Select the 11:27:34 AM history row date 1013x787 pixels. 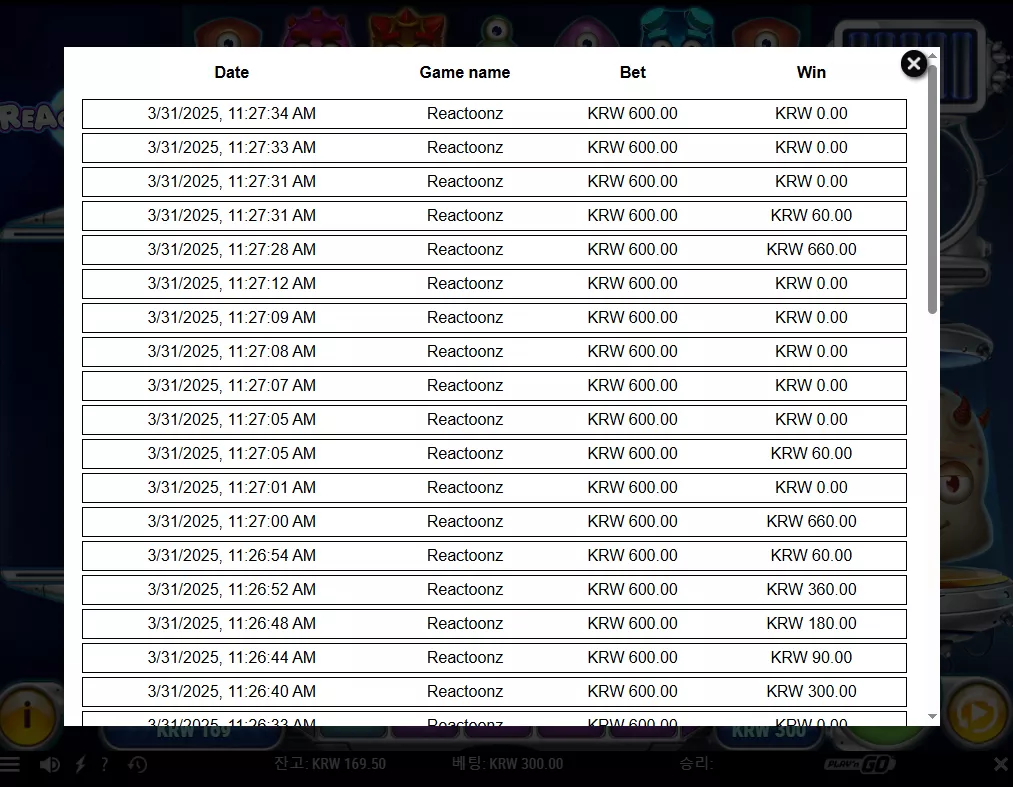click(x=231, y=114)
